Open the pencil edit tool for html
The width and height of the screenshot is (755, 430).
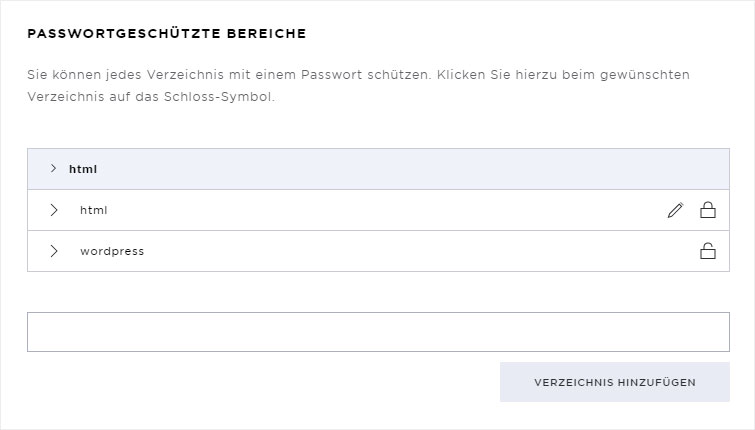pyautogui.click(x=675, y=210)
